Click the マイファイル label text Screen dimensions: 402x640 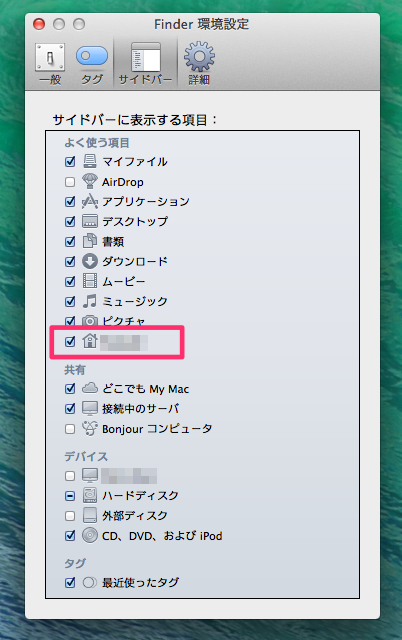[135, 162]
